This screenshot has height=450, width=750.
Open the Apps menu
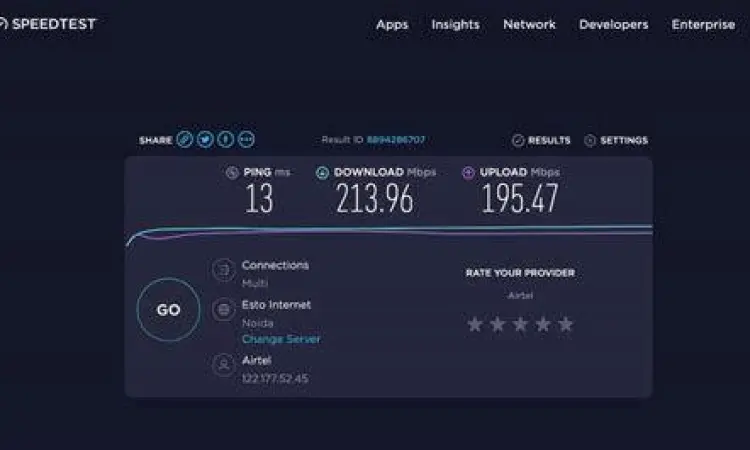click(392, 25)
